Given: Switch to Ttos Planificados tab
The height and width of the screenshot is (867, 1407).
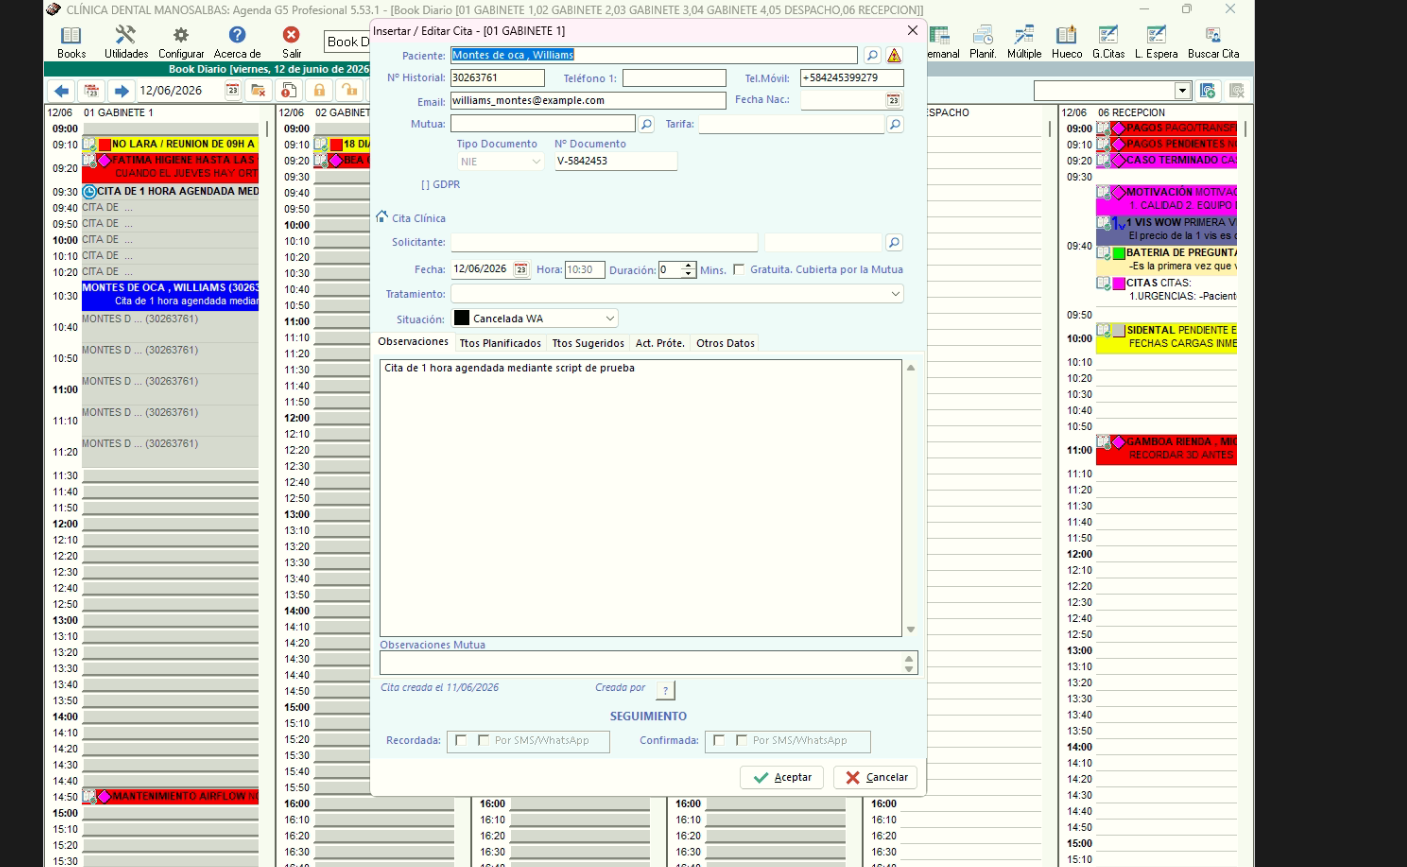Looking at the screenshot, I should pos(500,343).
